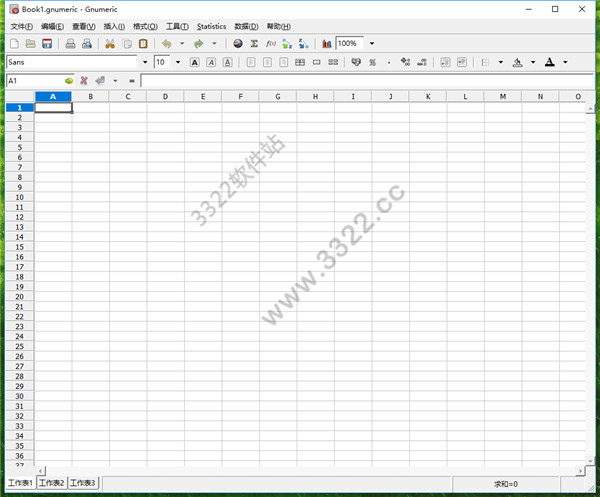
Task: Click the select-all corner button
Action: [20, 97]
